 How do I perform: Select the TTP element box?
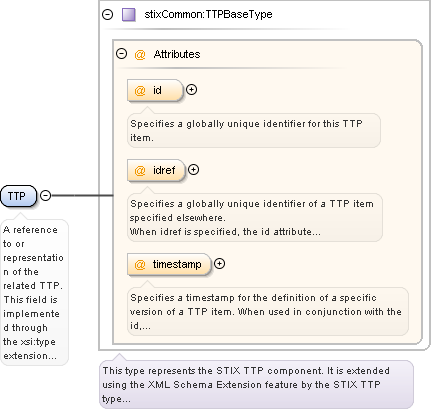18,196
